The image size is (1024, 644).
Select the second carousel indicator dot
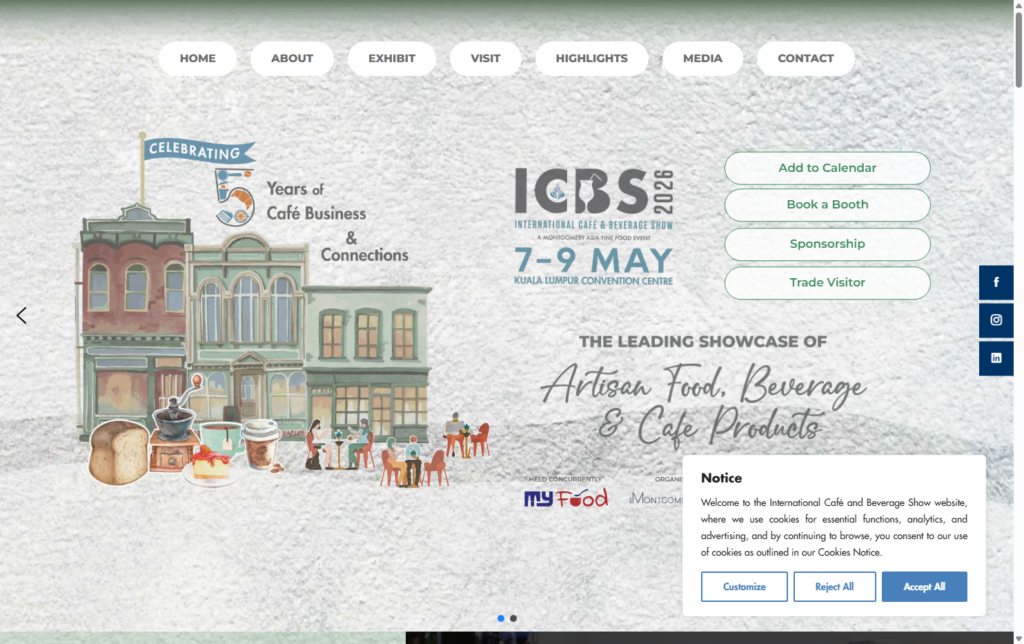tap(513, 618)
